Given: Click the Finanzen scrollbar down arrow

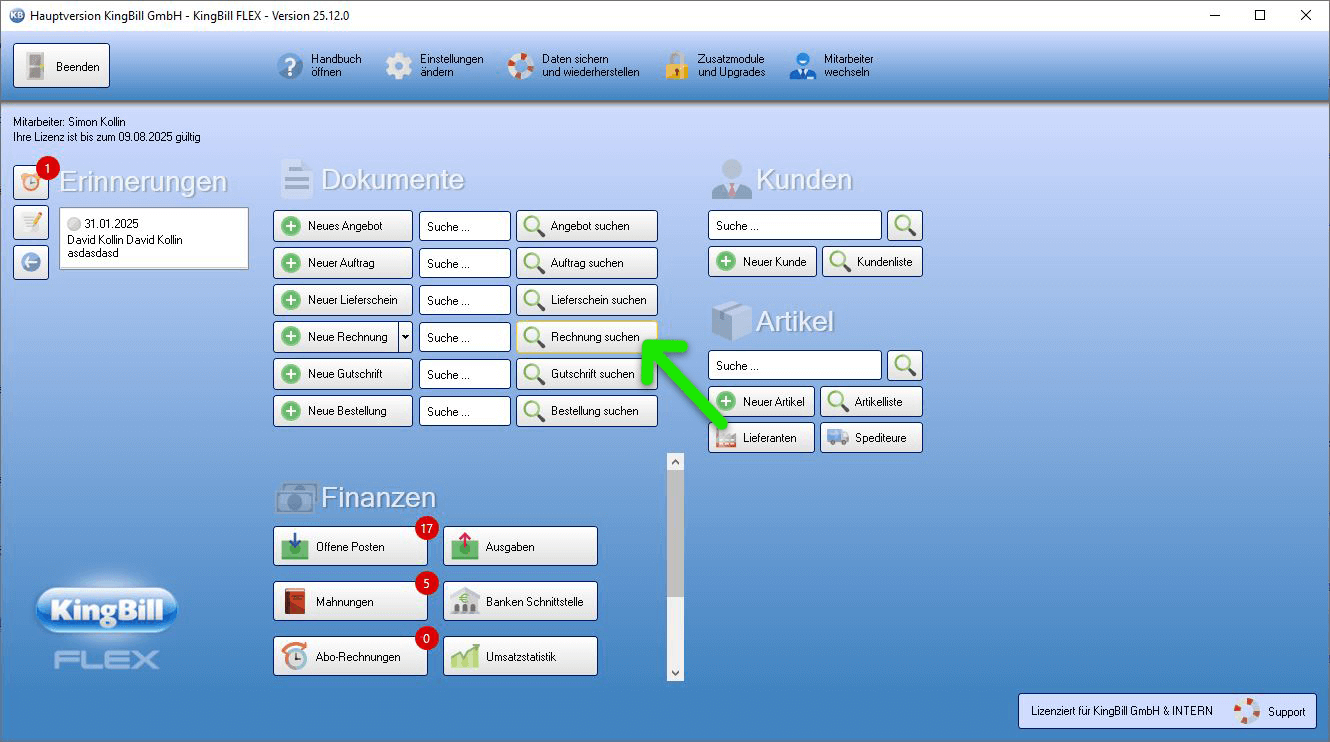Looking at the screenshot, I should click(x=675, y=673).
